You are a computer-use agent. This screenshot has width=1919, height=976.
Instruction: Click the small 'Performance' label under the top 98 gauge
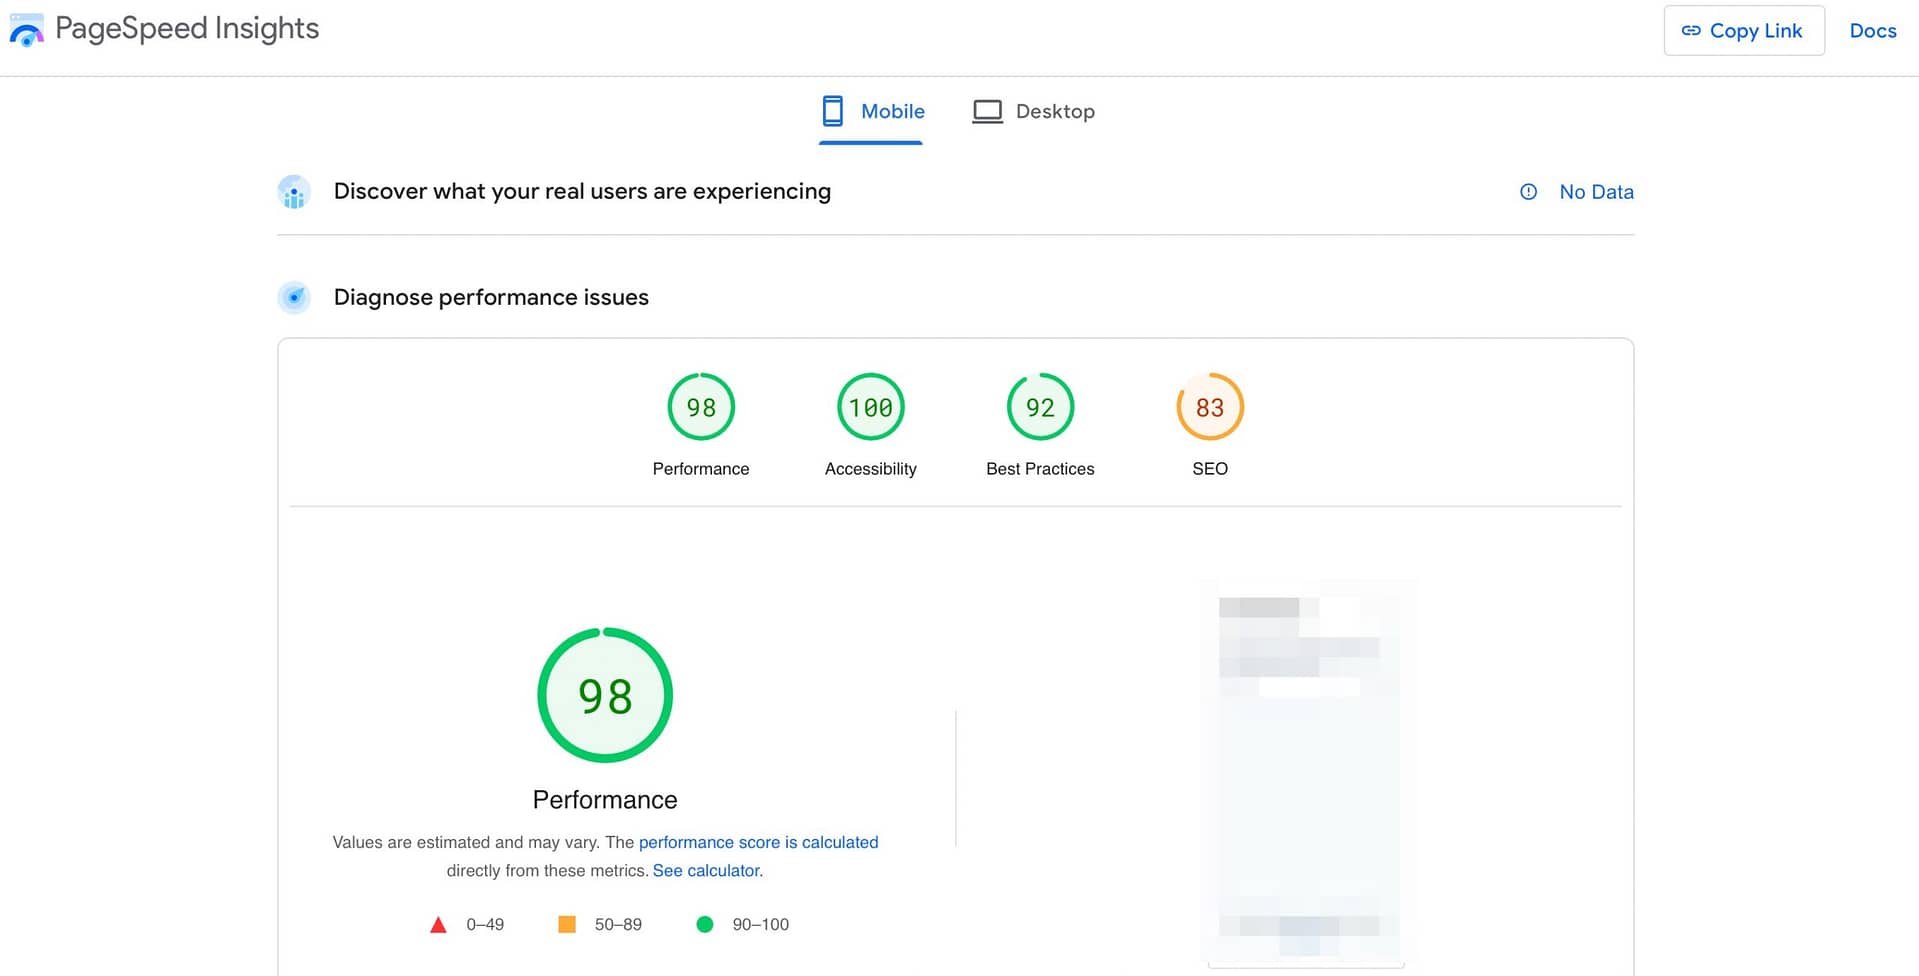click(701, 469)
